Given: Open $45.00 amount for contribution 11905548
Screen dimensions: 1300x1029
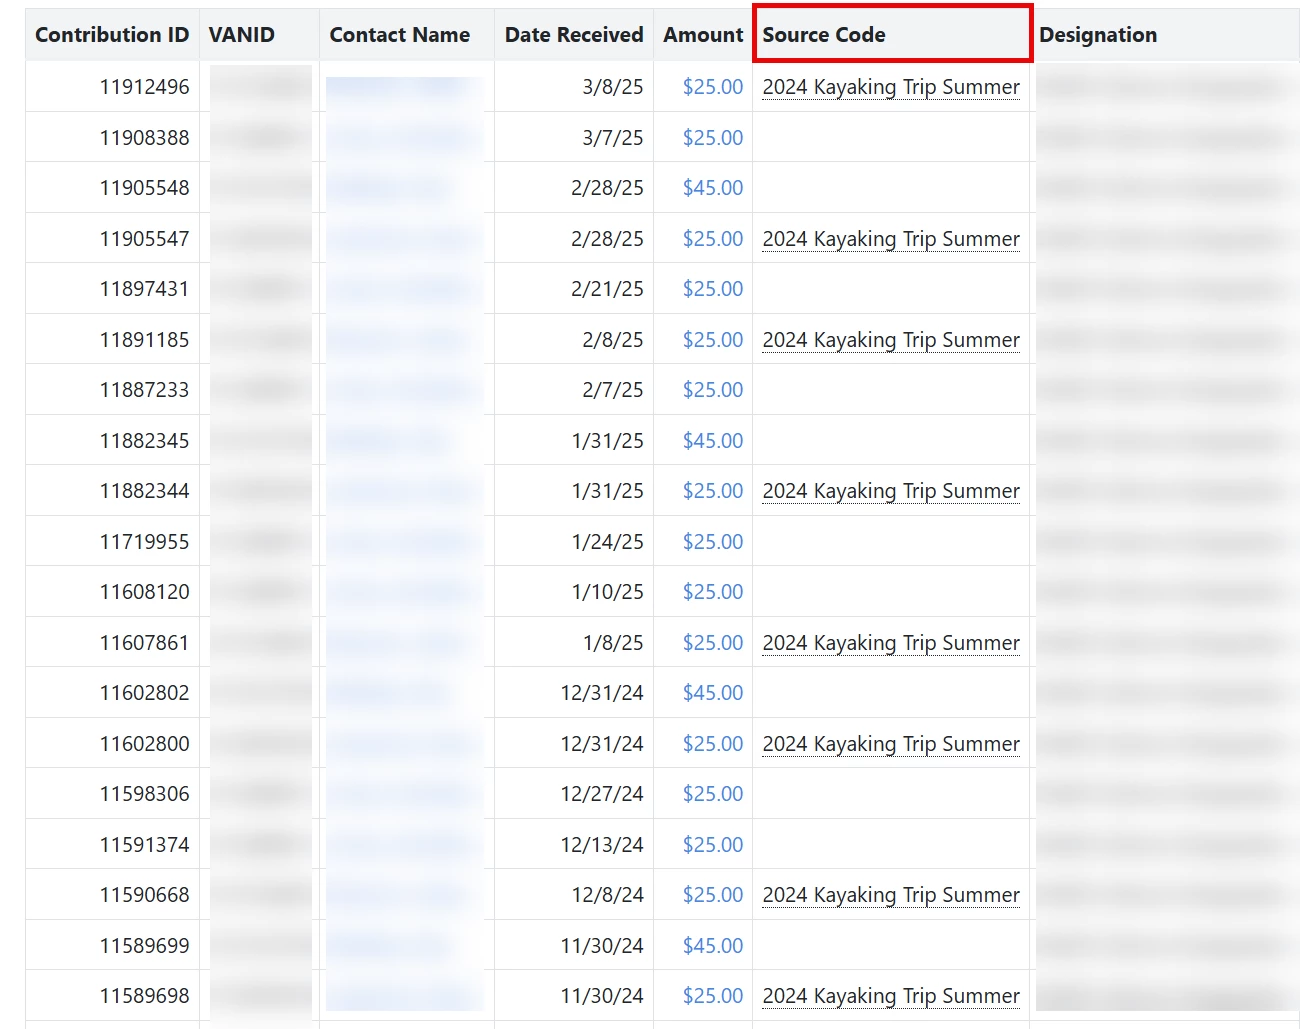Looking at the screenshot, I should [x=713, y=188].
